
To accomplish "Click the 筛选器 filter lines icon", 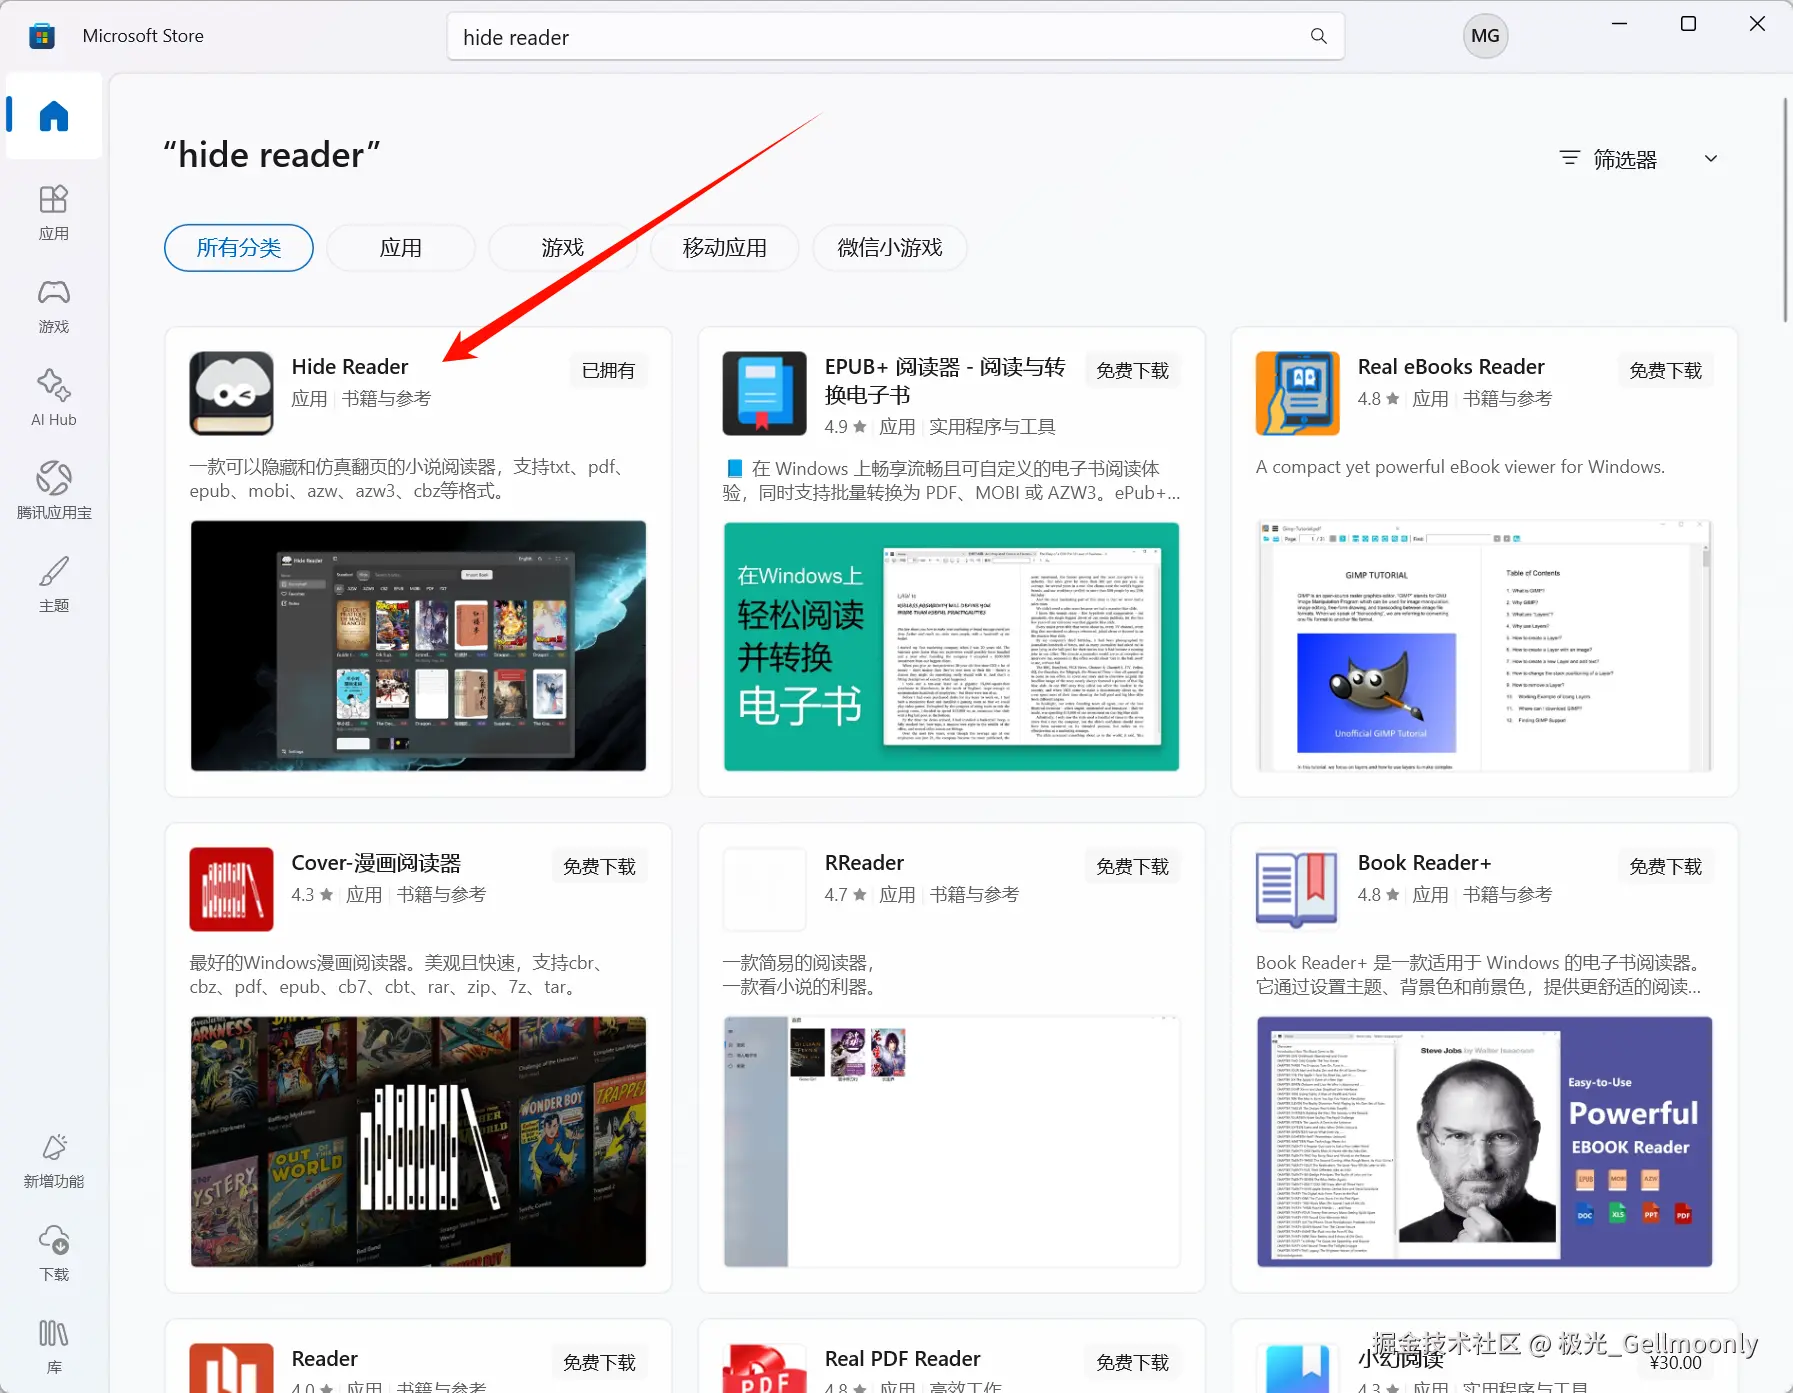I will [1570, 158].
